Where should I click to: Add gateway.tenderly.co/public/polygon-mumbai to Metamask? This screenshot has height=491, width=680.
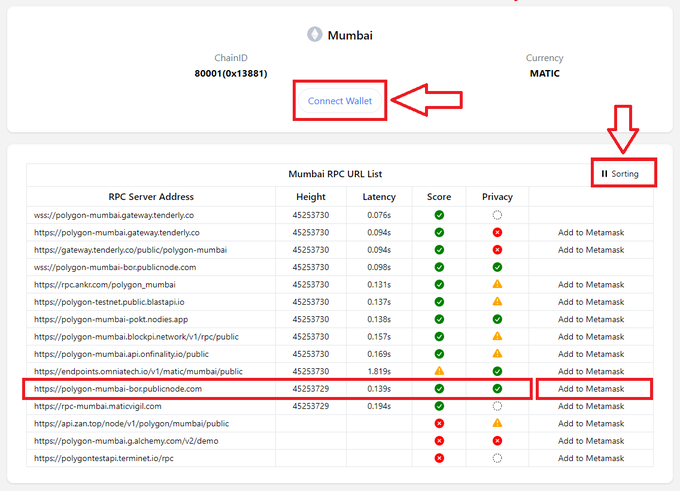(x=591, y=250)
